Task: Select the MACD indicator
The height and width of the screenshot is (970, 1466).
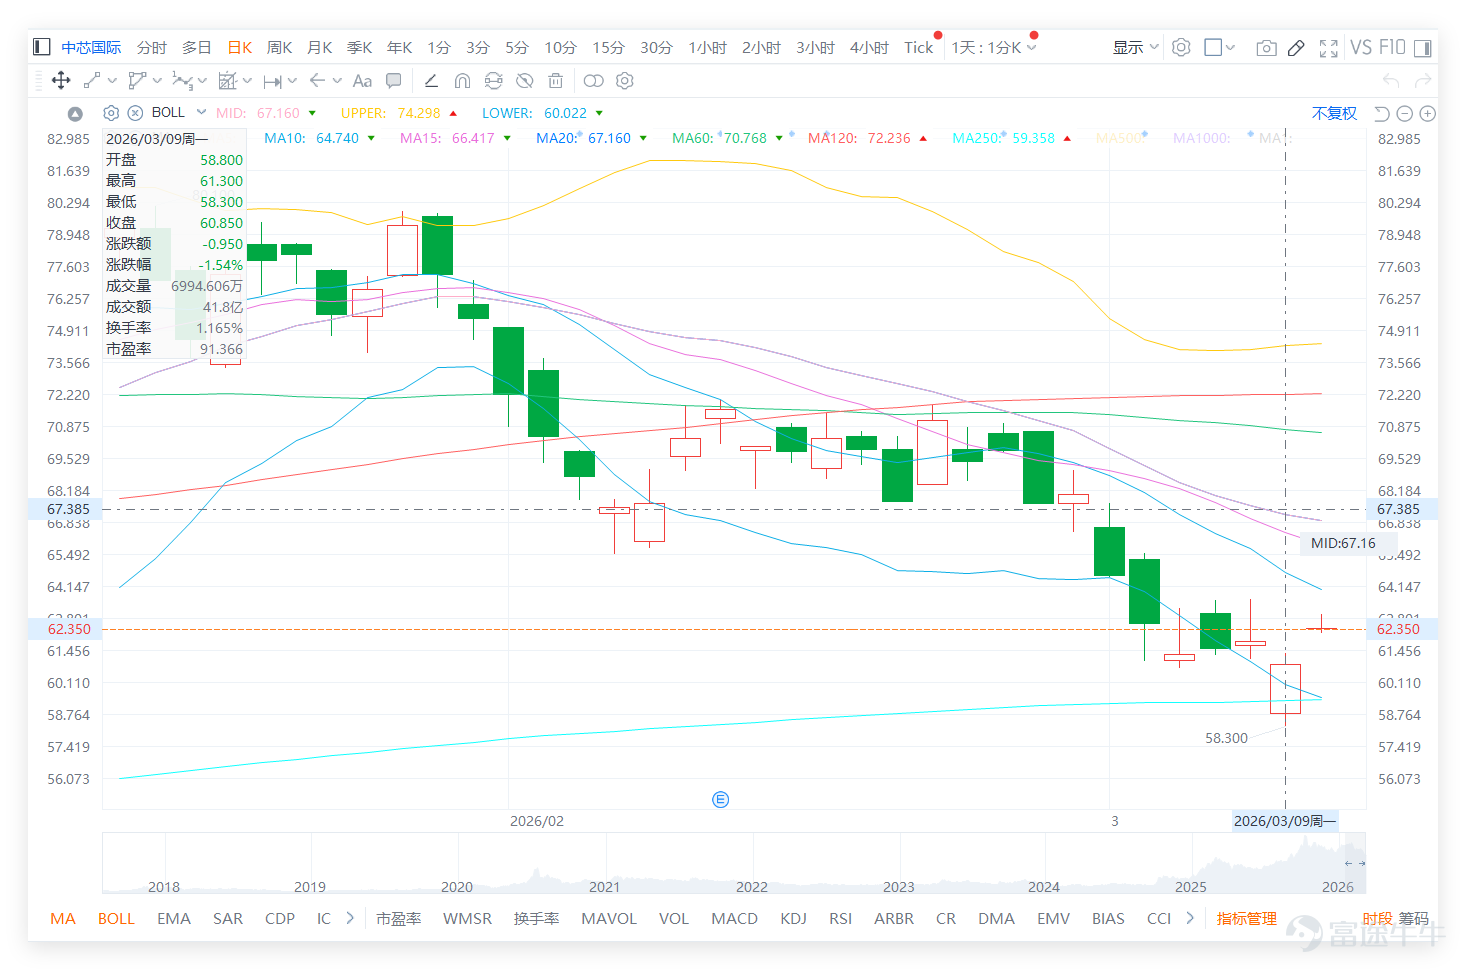Action: pyautogui.click(x=734, y=918)
